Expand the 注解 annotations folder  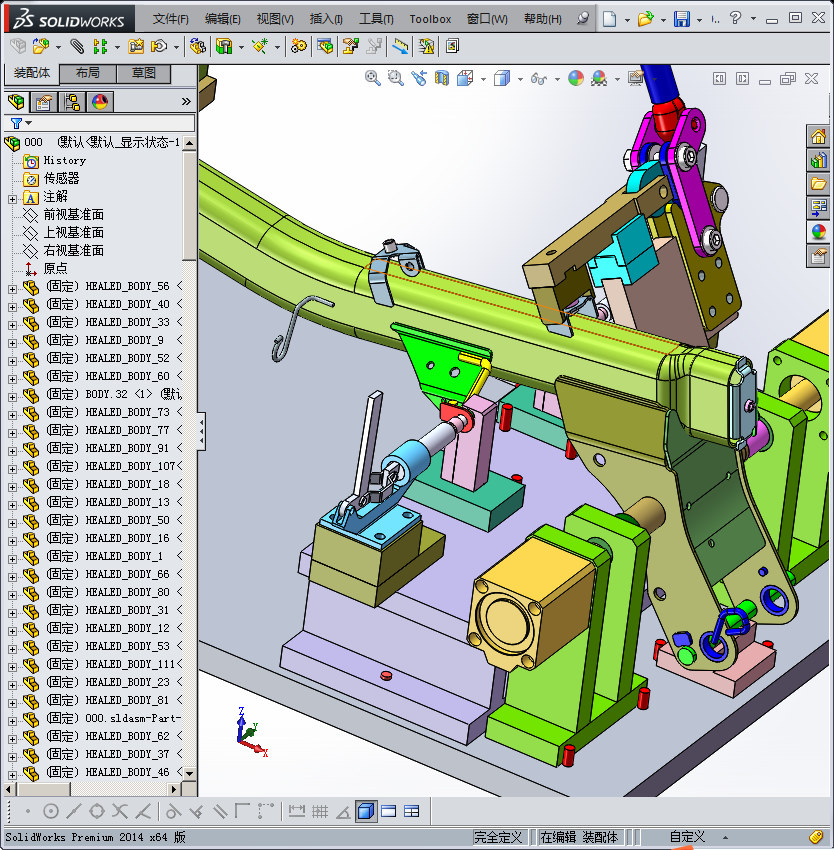[x=12, y=199]
